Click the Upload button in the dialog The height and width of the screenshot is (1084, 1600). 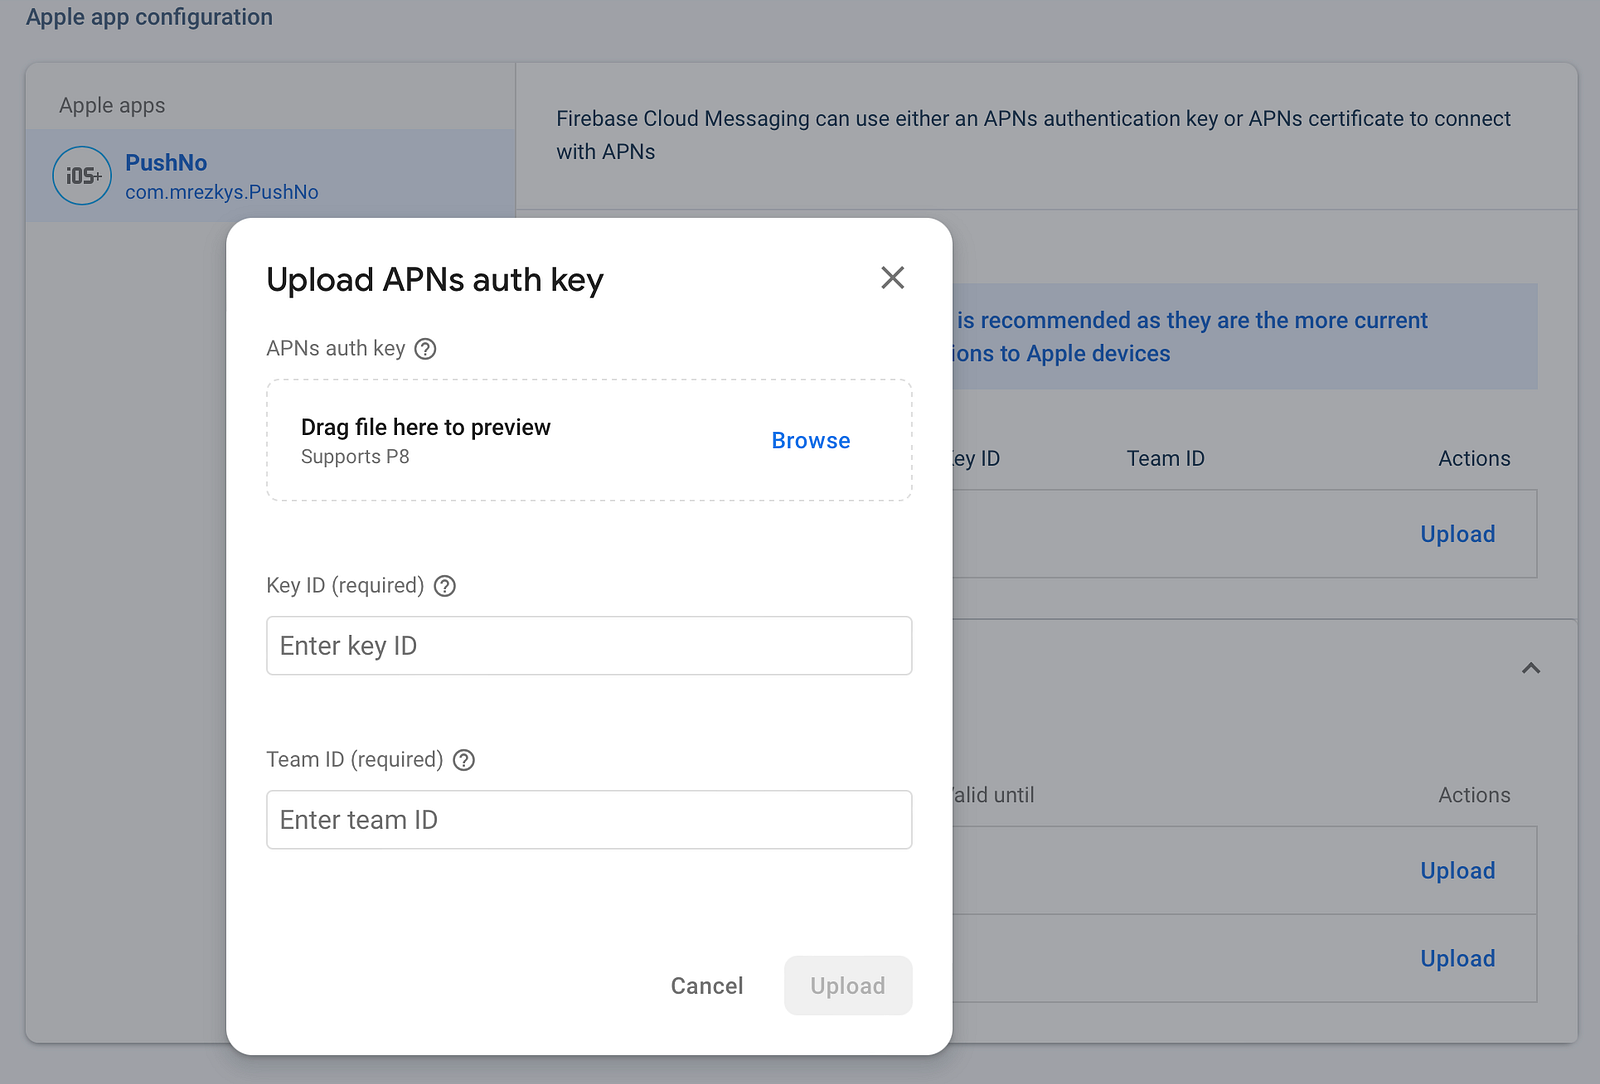848,986
